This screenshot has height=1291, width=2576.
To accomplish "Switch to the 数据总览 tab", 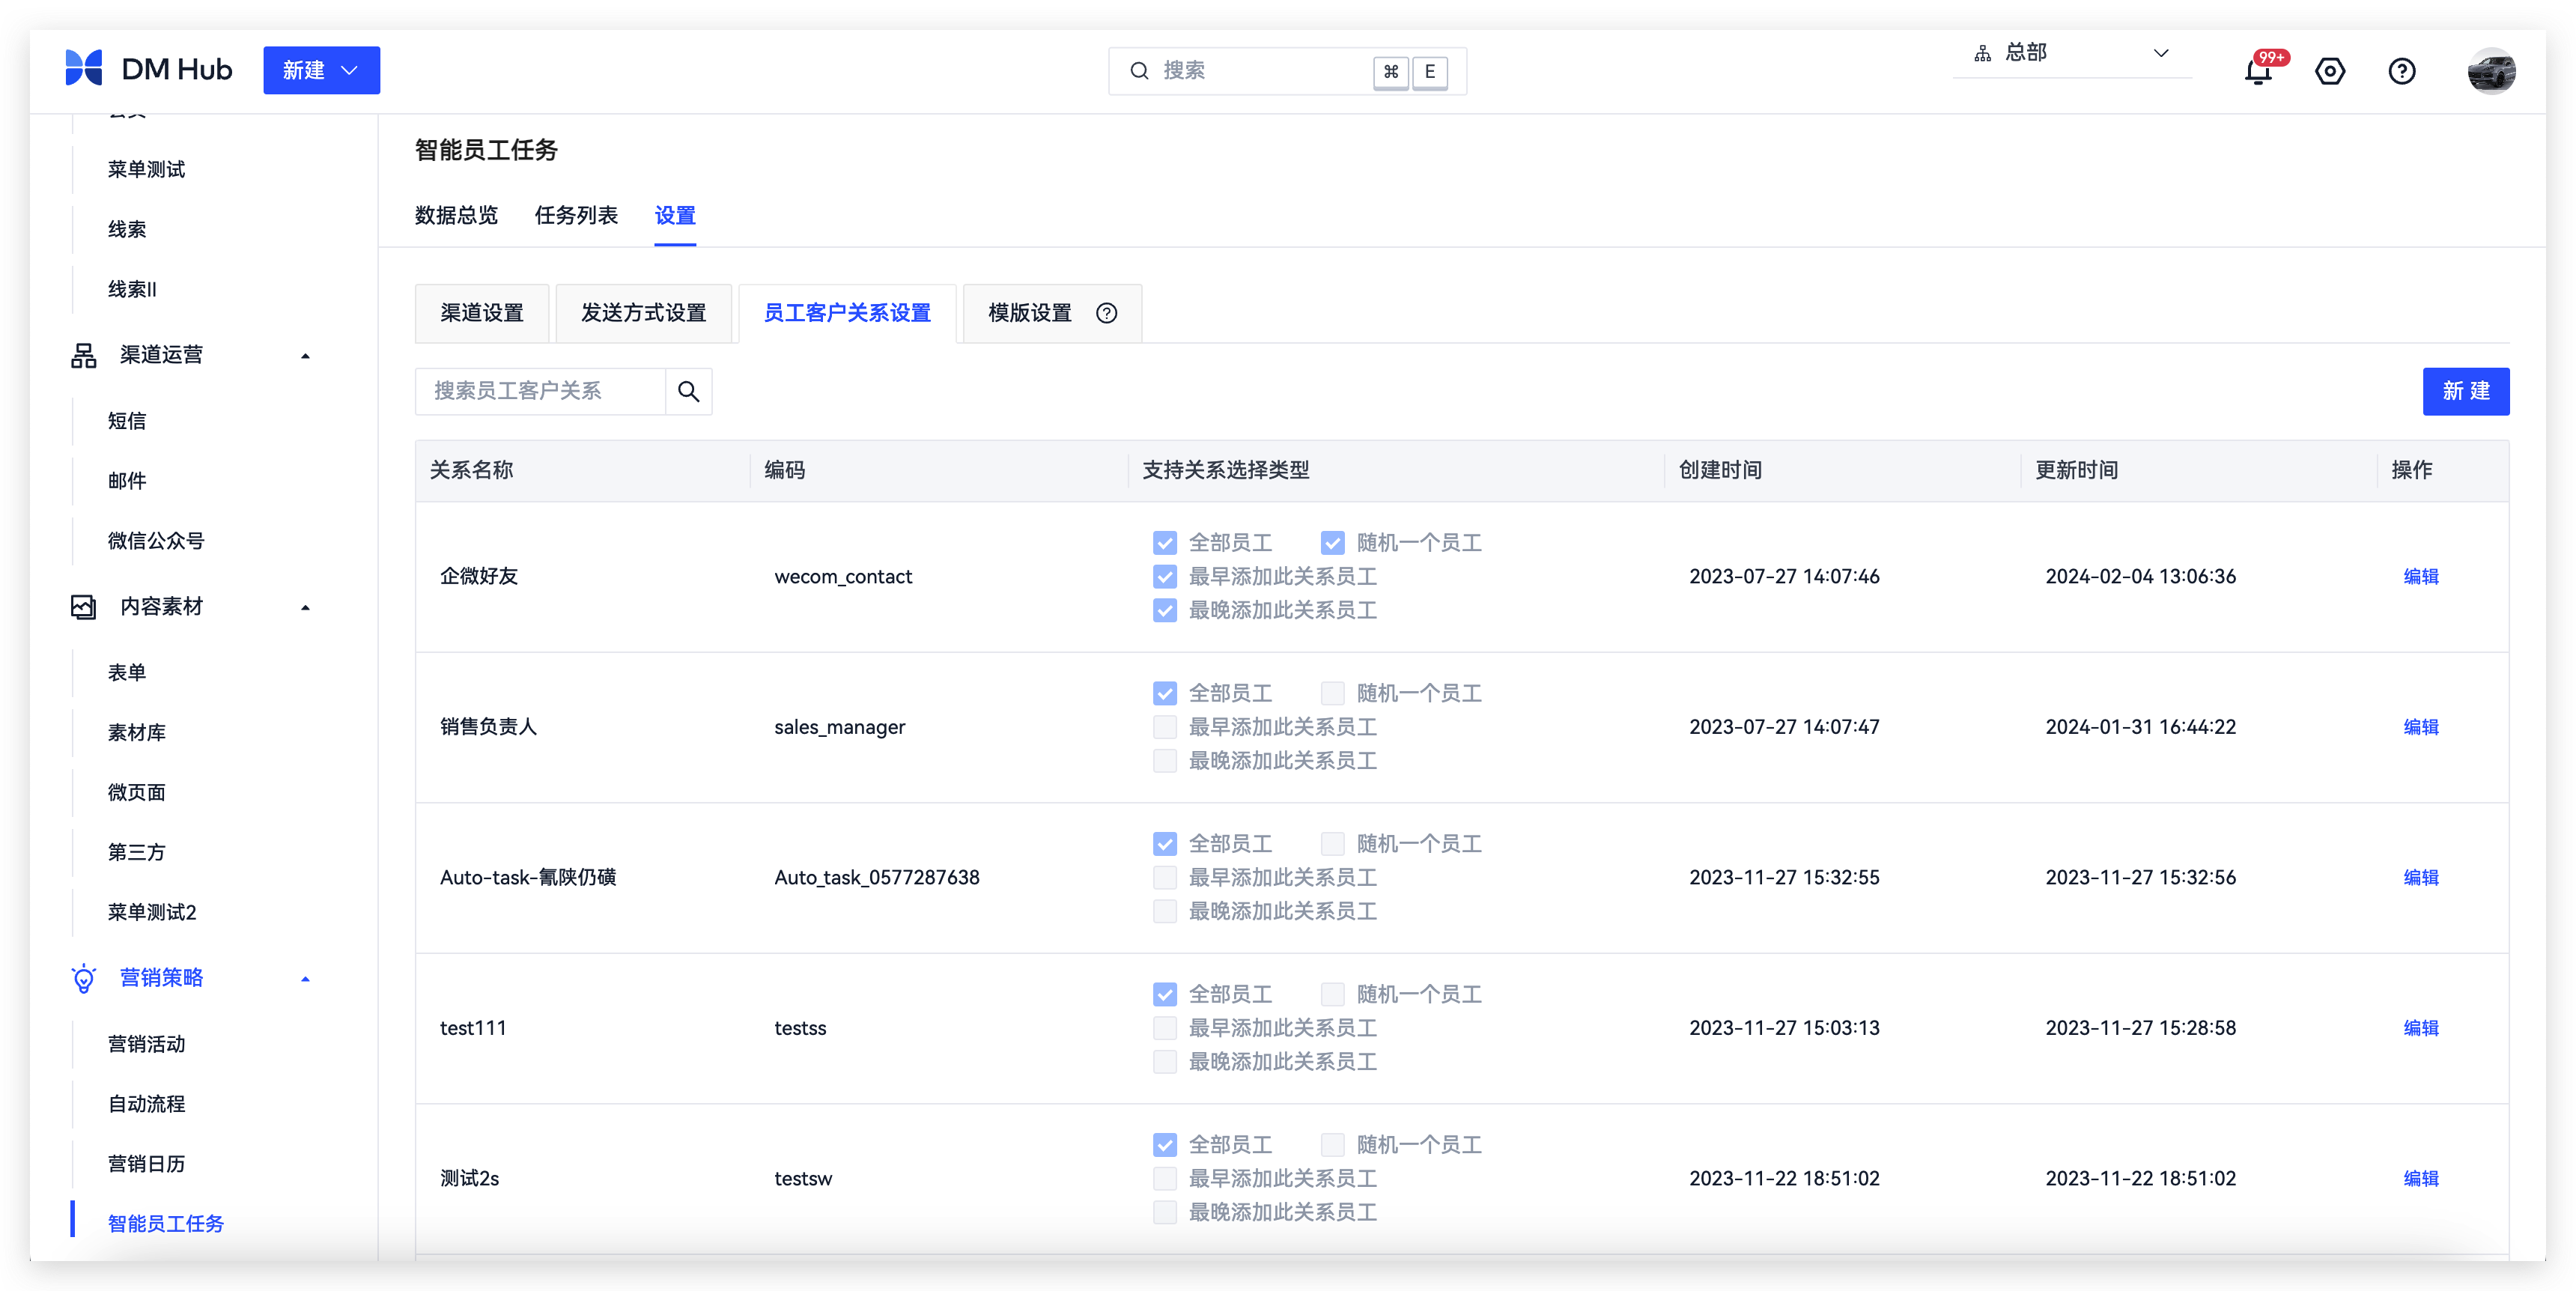I will click(456, 215).
